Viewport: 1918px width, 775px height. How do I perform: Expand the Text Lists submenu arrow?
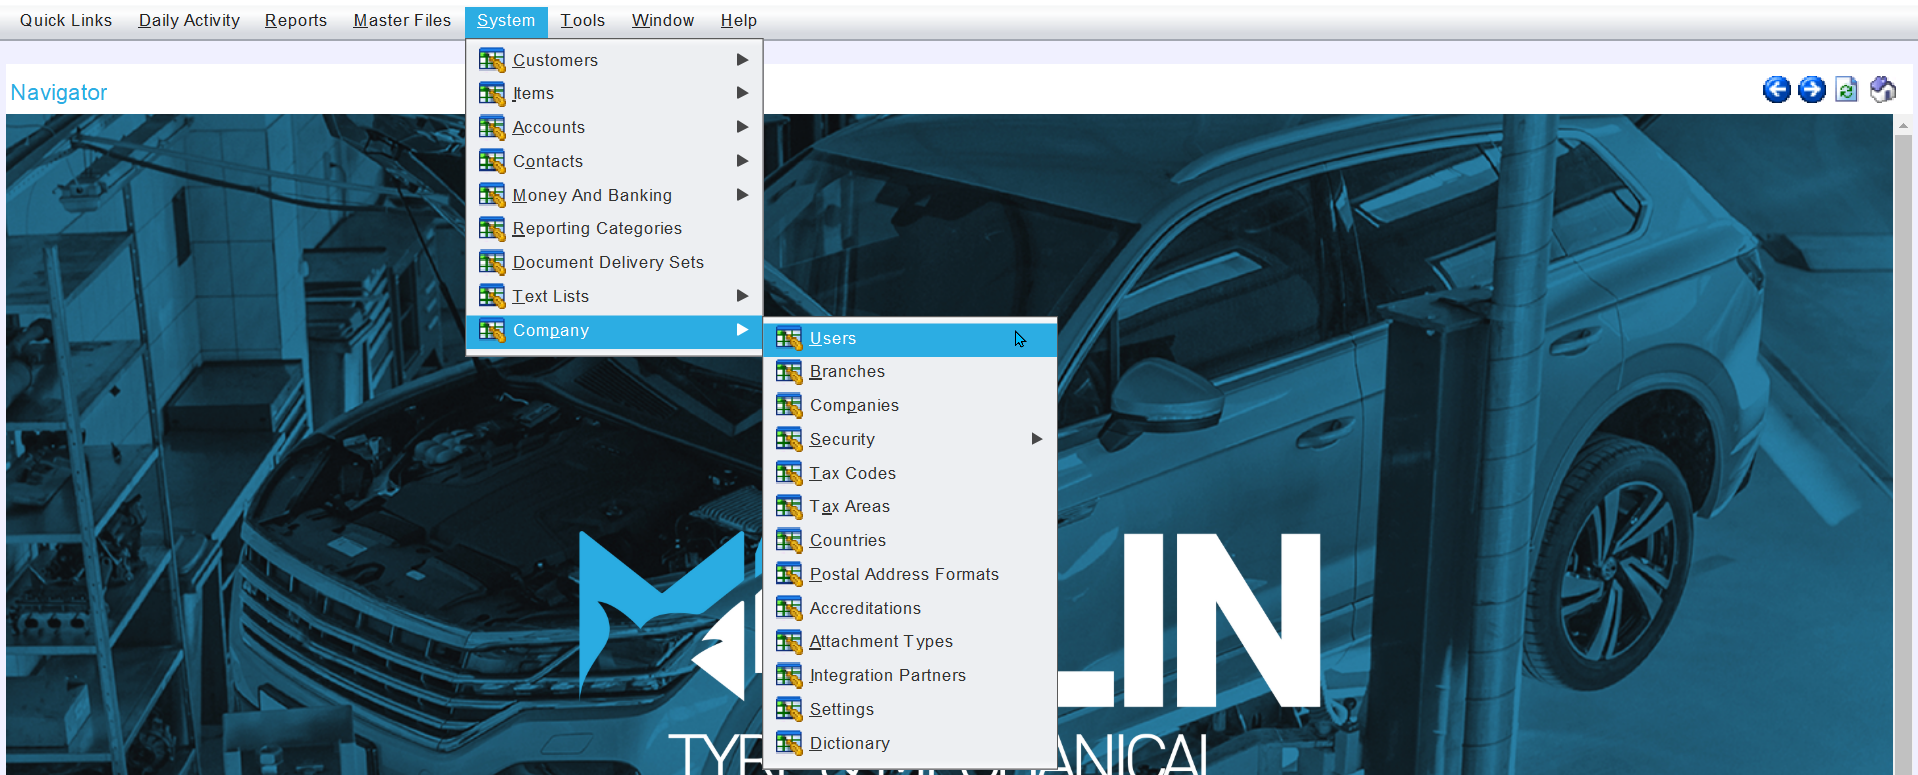point(742,296)
